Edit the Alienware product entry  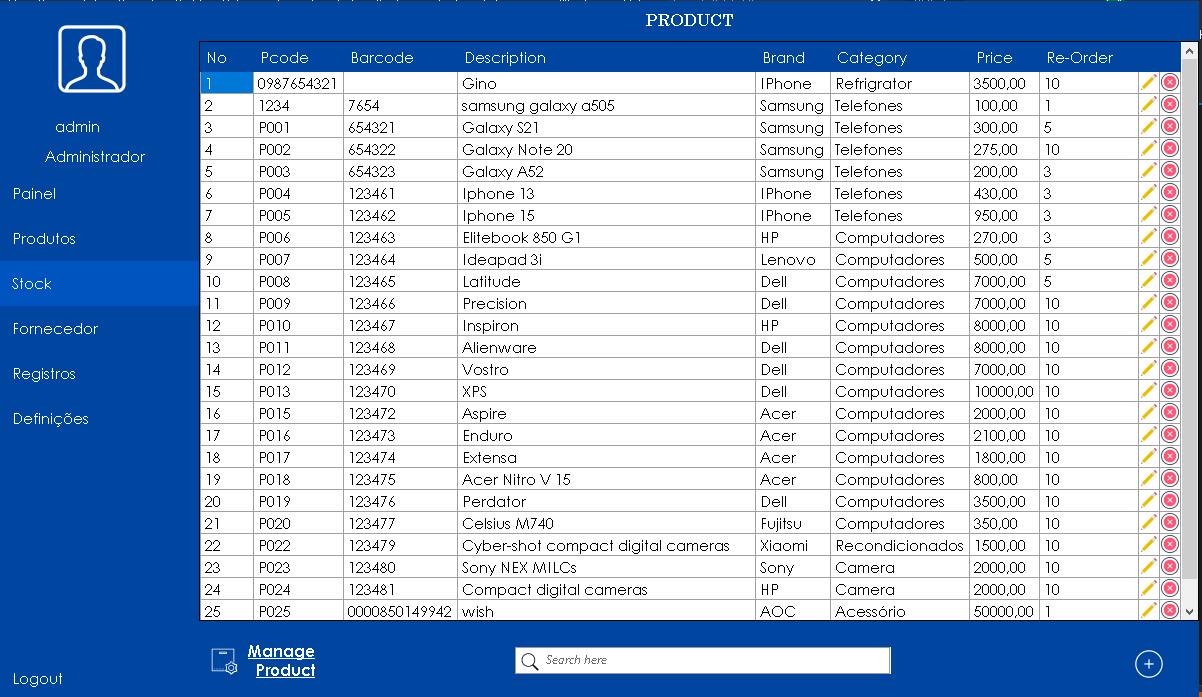tap(1148, 347)
